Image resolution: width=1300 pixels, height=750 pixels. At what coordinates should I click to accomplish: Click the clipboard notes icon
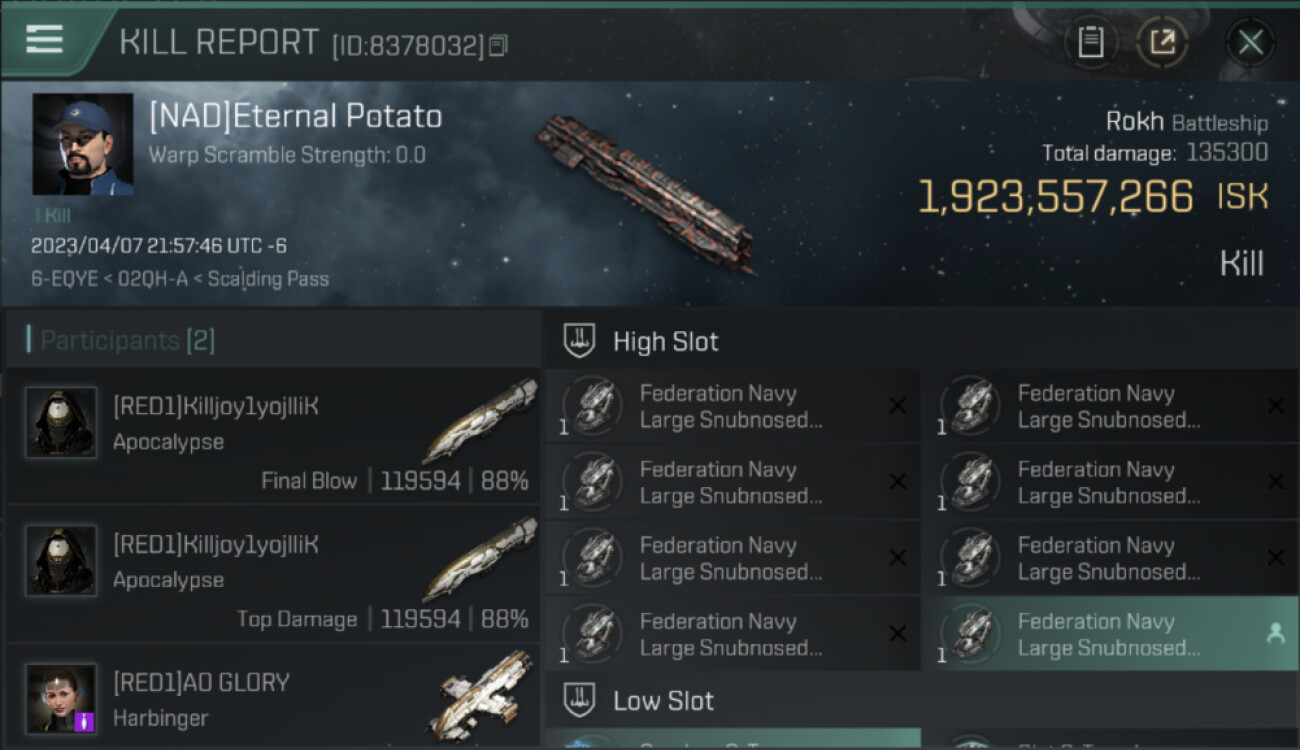click(1090, 42)
